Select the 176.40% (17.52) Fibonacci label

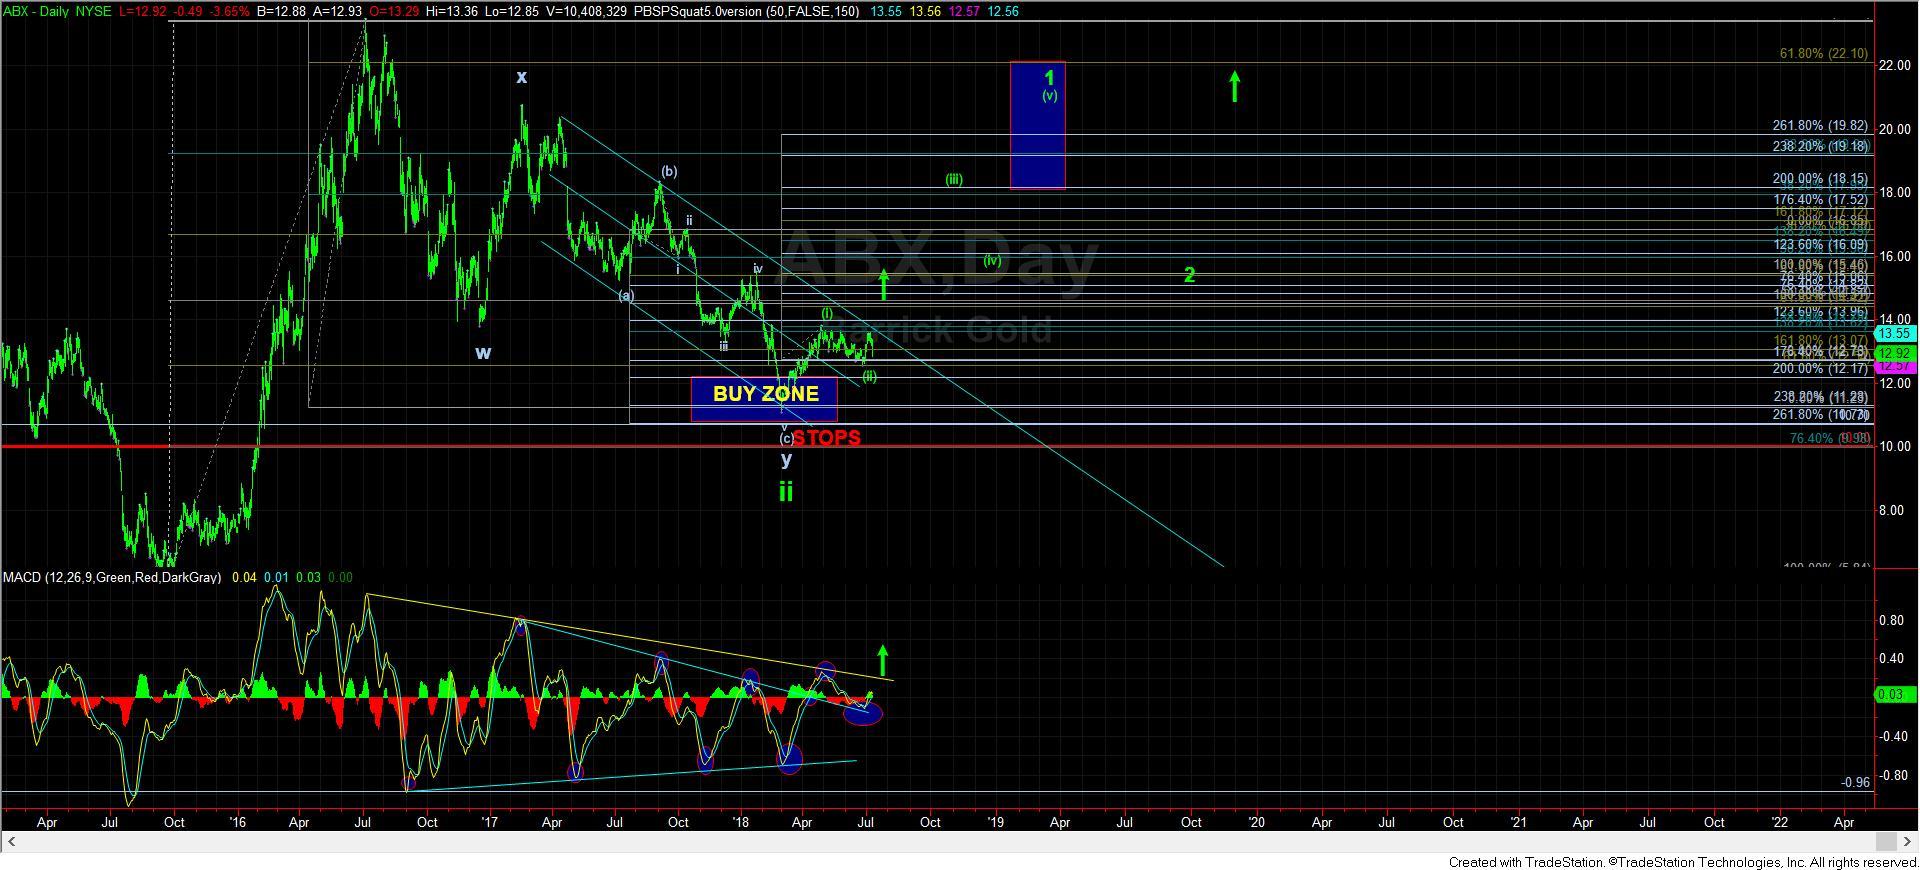1819,200
